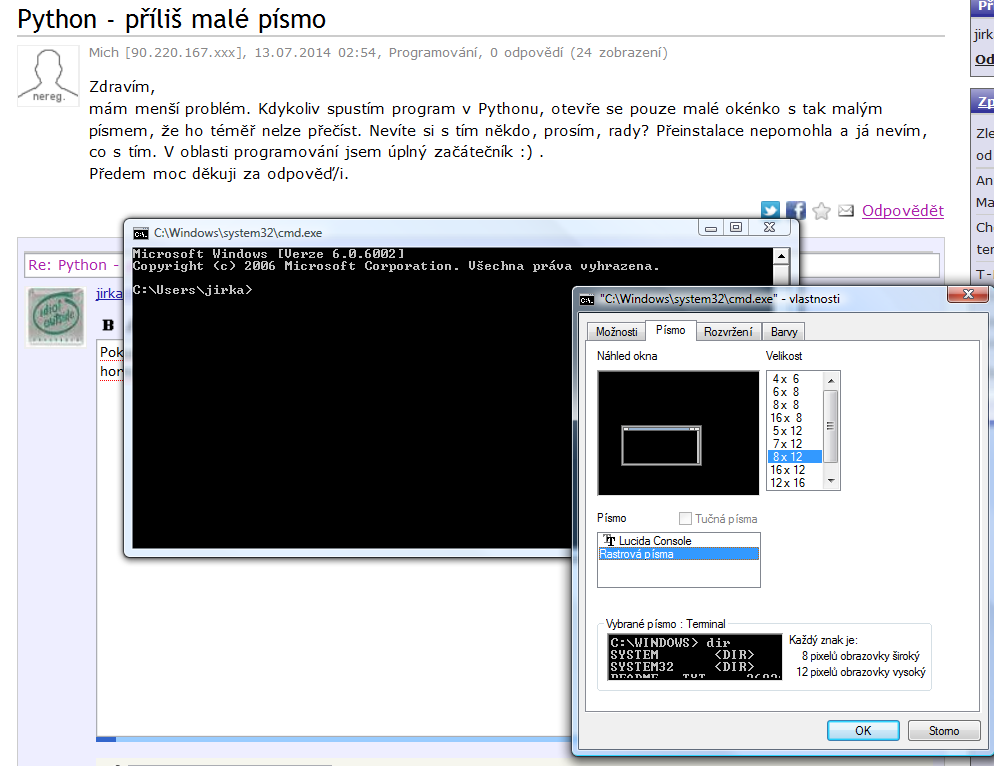Select font size 4 x 6
This screenshot has width=994, height=766.
point(795,379)
